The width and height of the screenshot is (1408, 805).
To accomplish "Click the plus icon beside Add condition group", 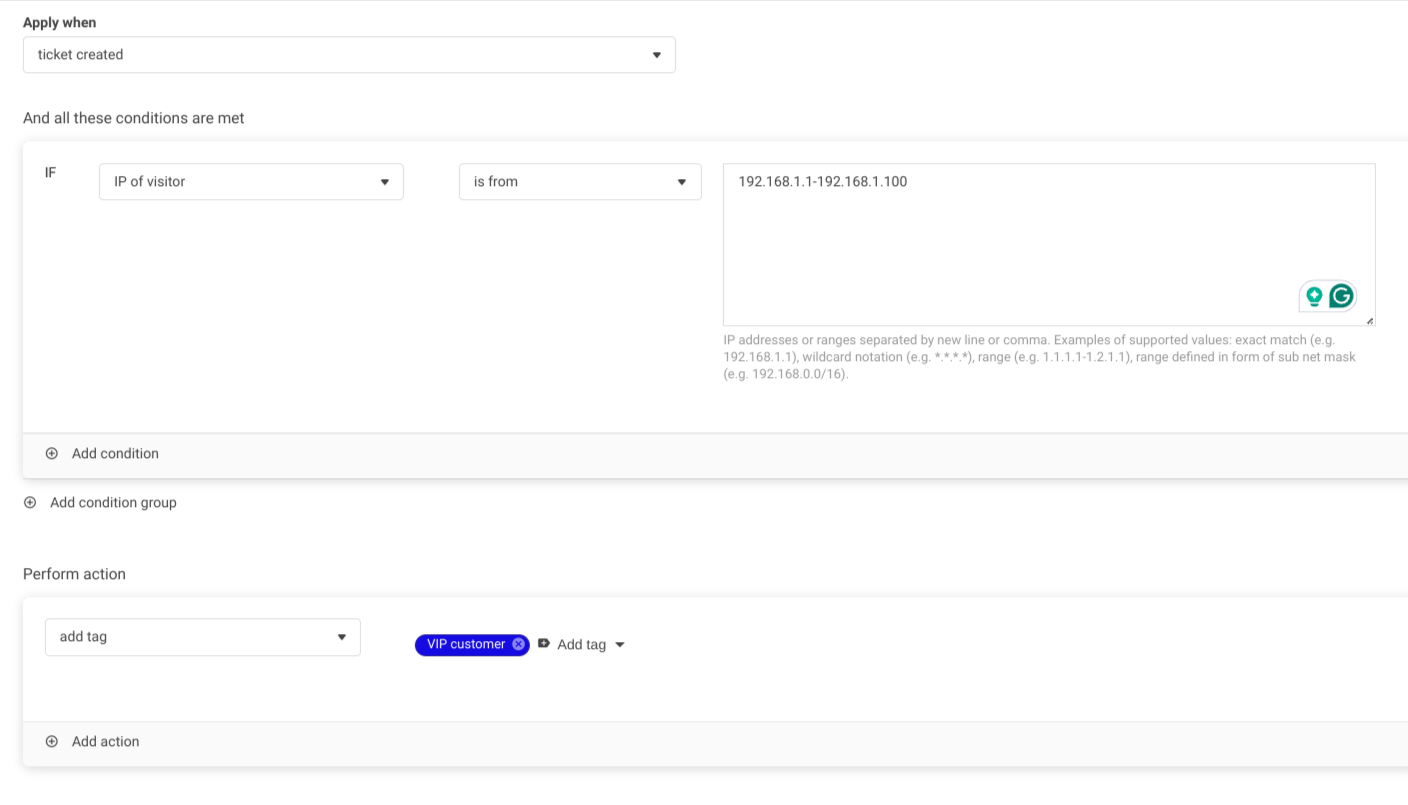I will [30, 503].
